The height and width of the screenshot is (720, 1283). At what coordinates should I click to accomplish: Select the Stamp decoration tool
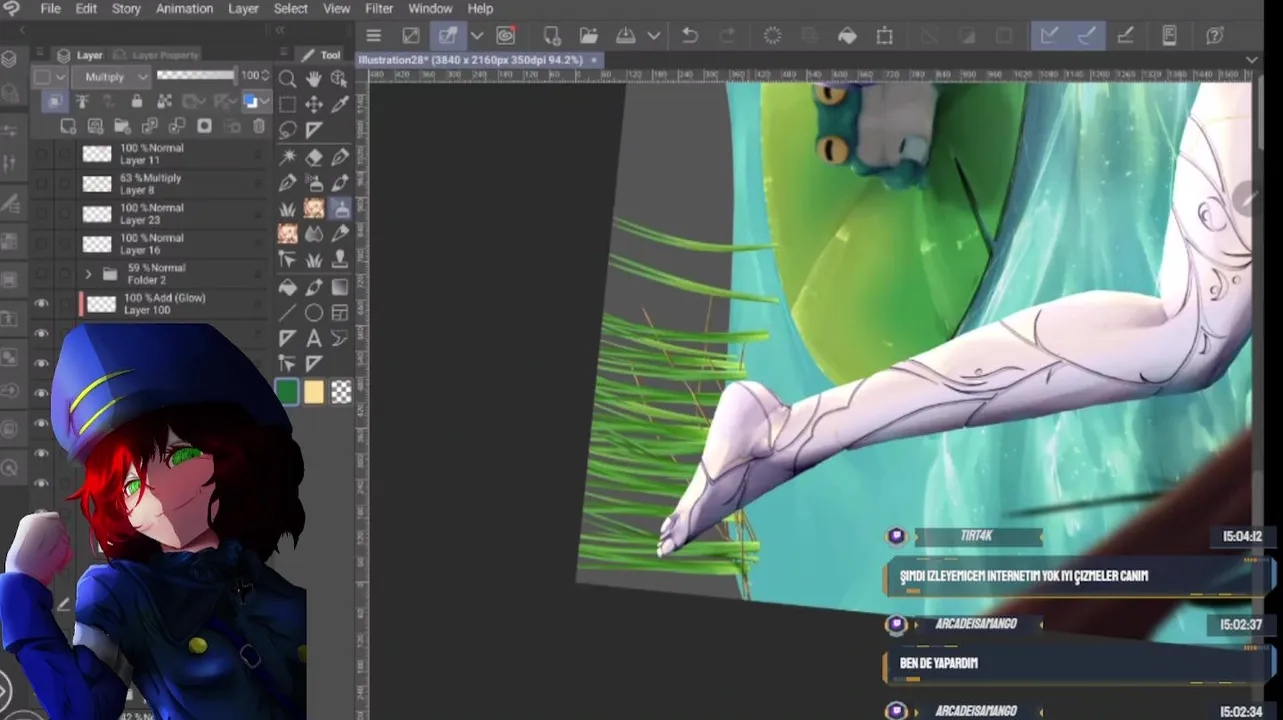coord(340,260)
